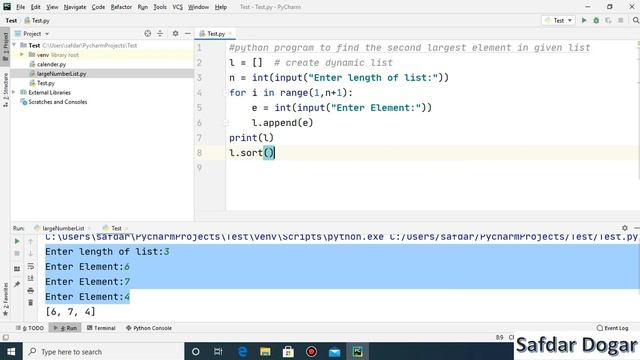
Task: Toggle scroll to end in console
Action: coord(31,278)
